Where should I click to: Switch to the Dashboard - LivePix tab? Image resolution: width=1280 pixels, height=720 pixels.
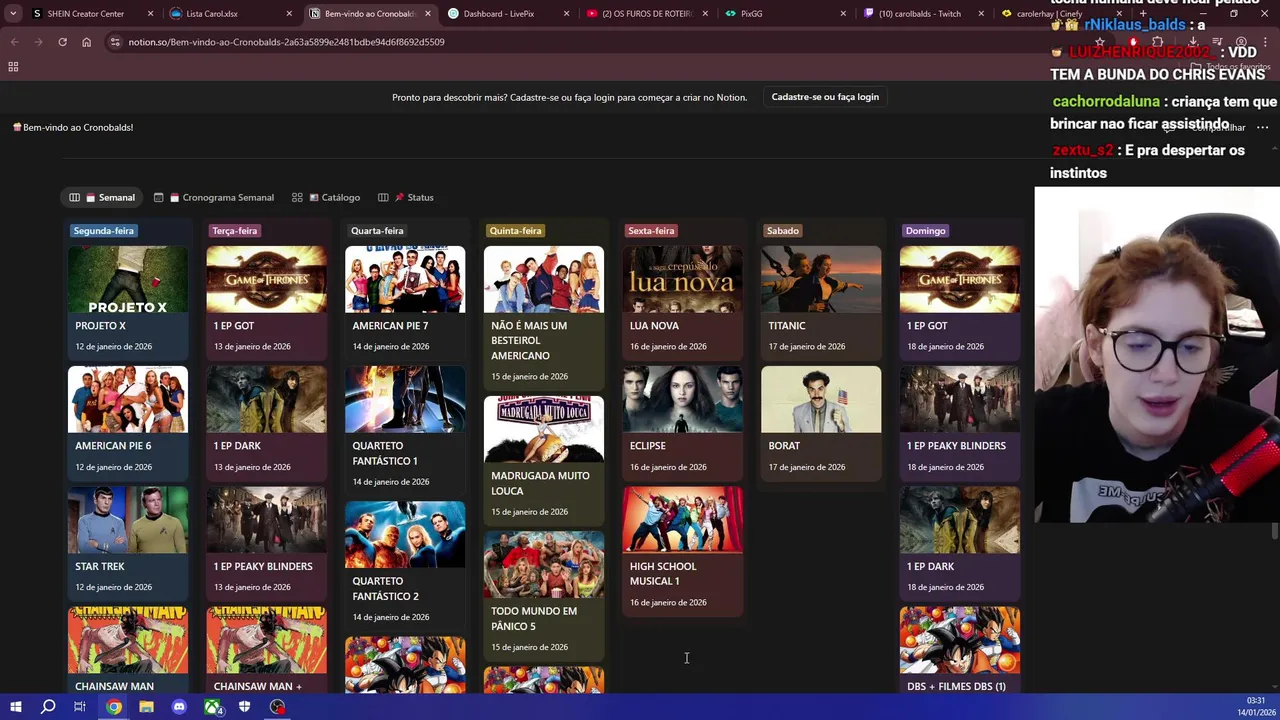pyautogui.click(x=508, y=14)
